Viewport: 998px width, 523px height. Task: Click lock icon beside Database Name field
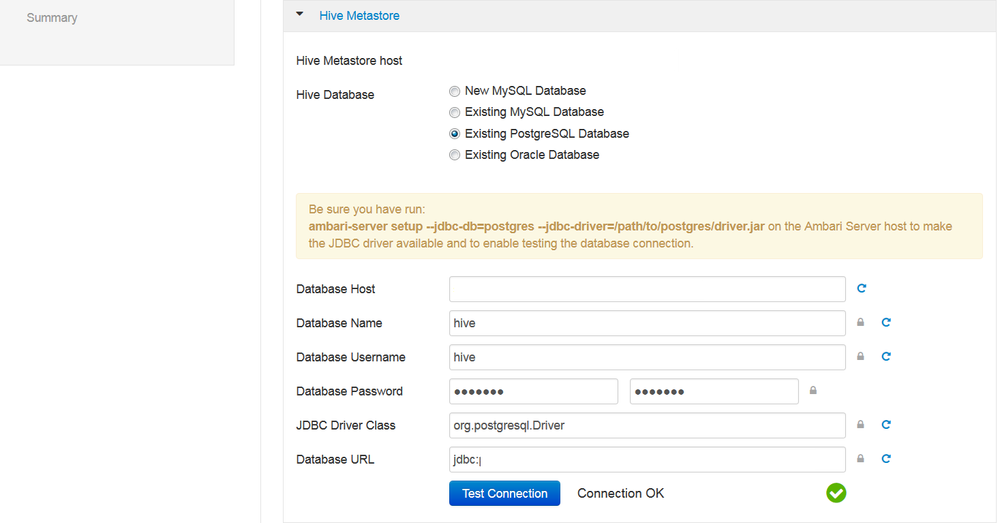tap(860, 323)
